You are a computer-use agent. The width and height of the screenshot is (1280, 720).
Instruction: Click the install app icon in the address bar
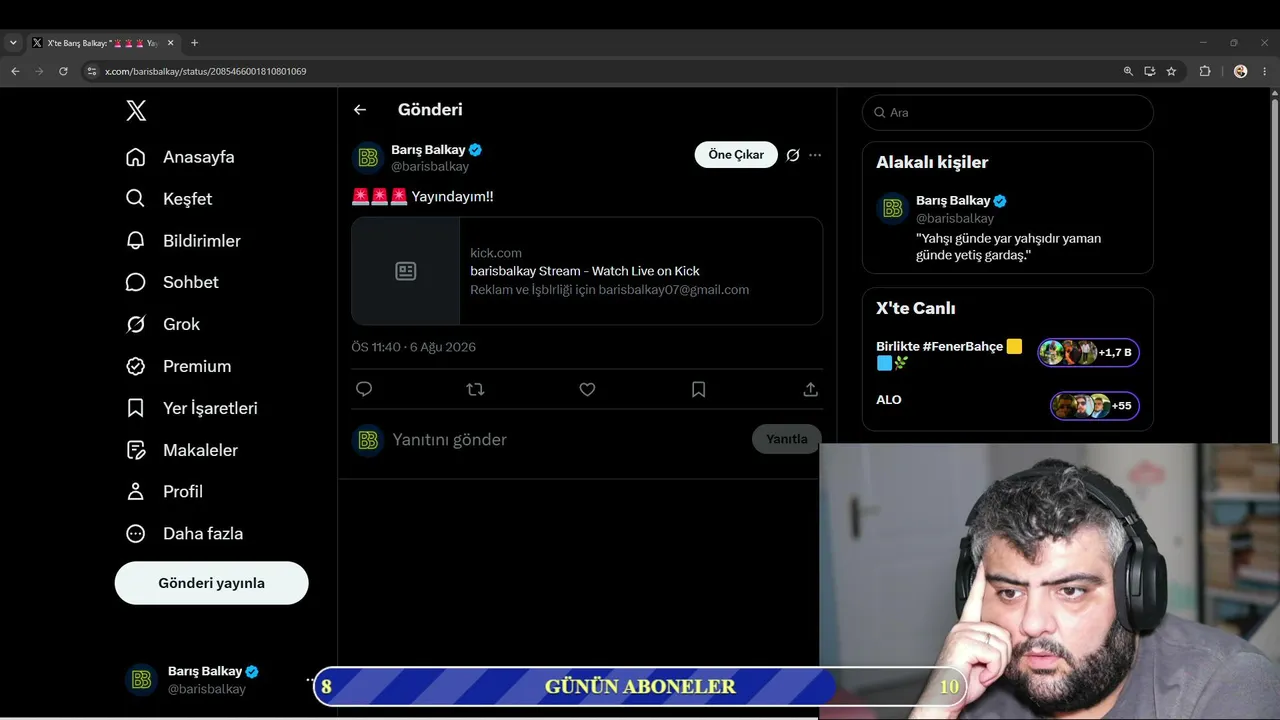[x=1150, y=71]
